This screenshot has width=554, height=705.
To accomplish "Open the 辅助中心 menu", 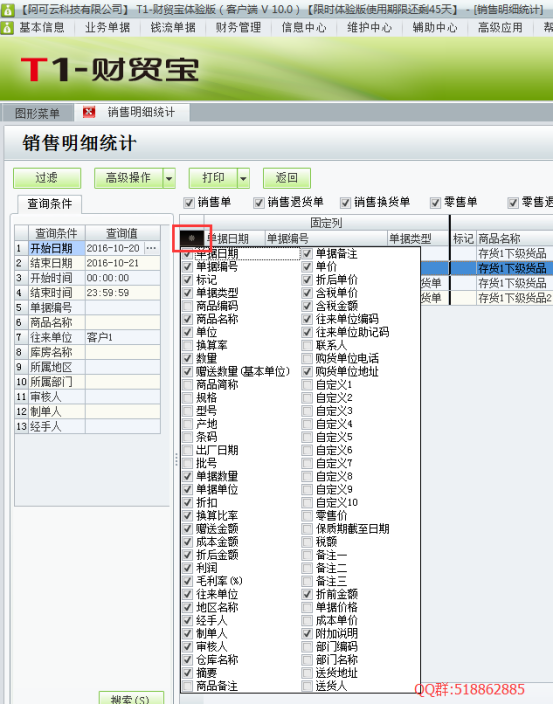I will [x=435, y=28].
